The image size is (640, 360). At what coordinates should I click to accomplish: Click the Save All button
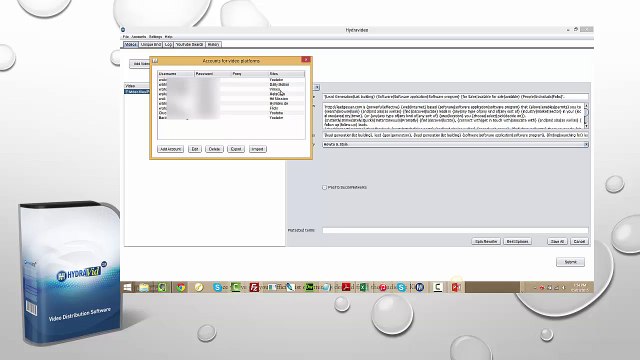557,241
